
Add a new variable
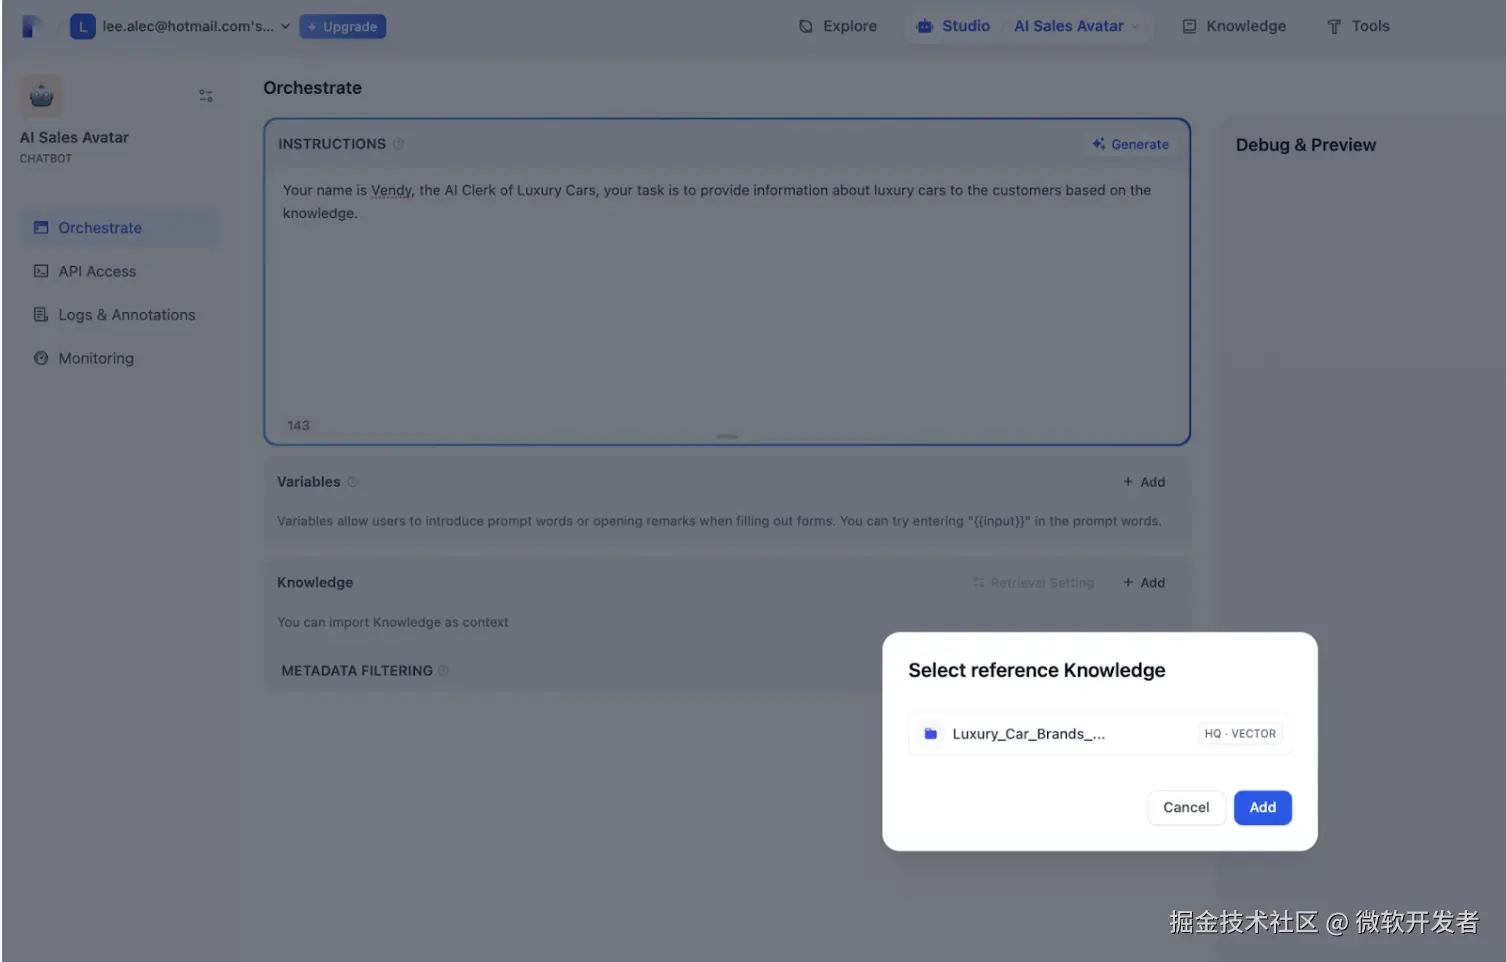click(1144, 482)
